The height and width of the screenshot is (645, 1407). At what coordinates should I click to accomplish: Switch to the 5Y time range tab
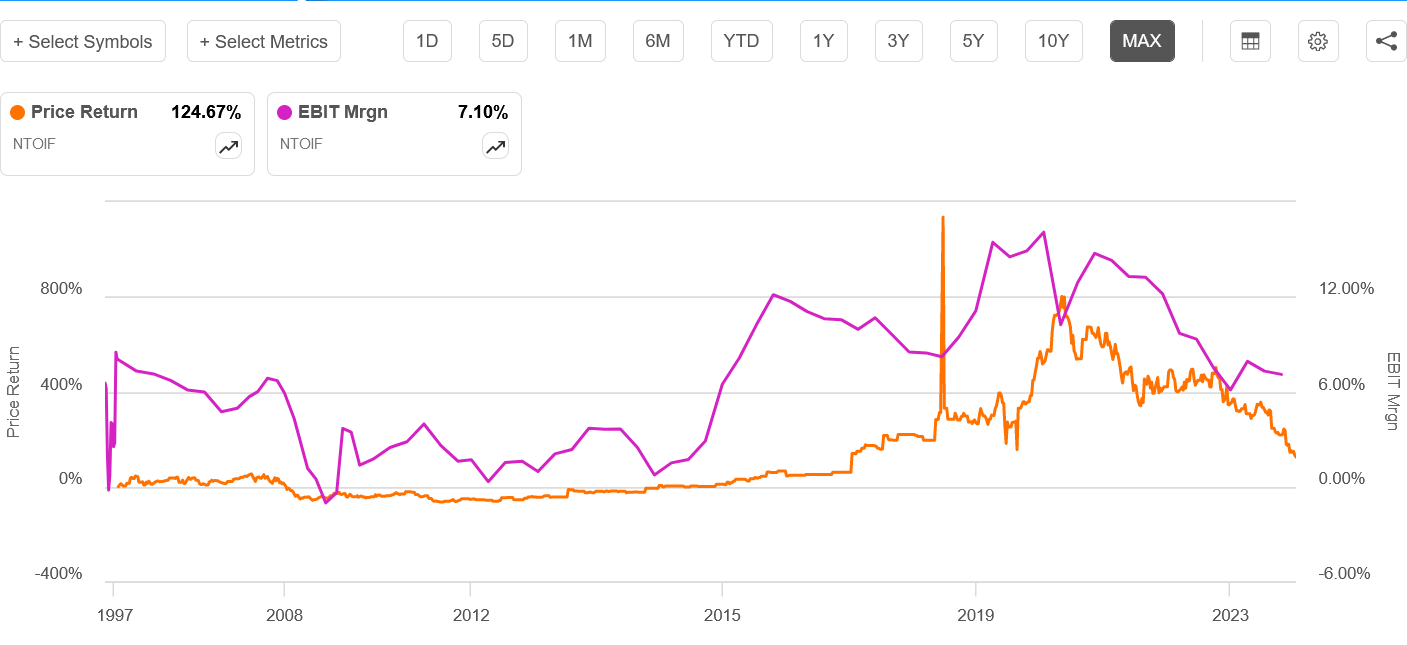point(973,41)
